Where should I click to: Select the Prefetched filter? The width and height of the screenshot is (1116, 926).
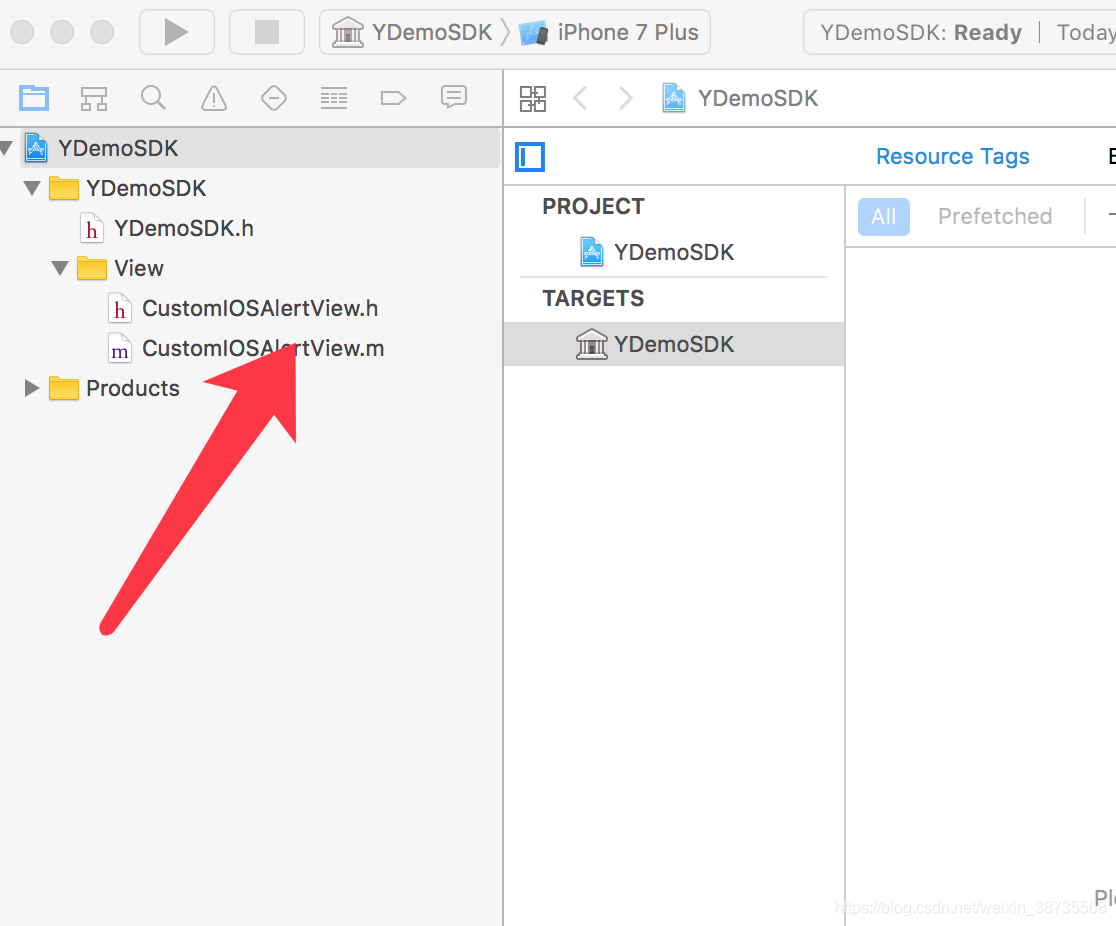tap(995, 216)
